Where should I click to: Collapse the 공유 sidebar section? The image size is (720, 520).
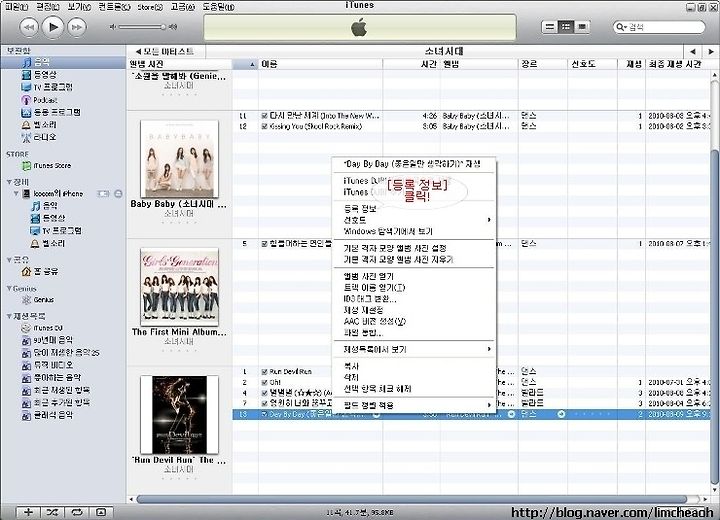[x=9, y=260]
